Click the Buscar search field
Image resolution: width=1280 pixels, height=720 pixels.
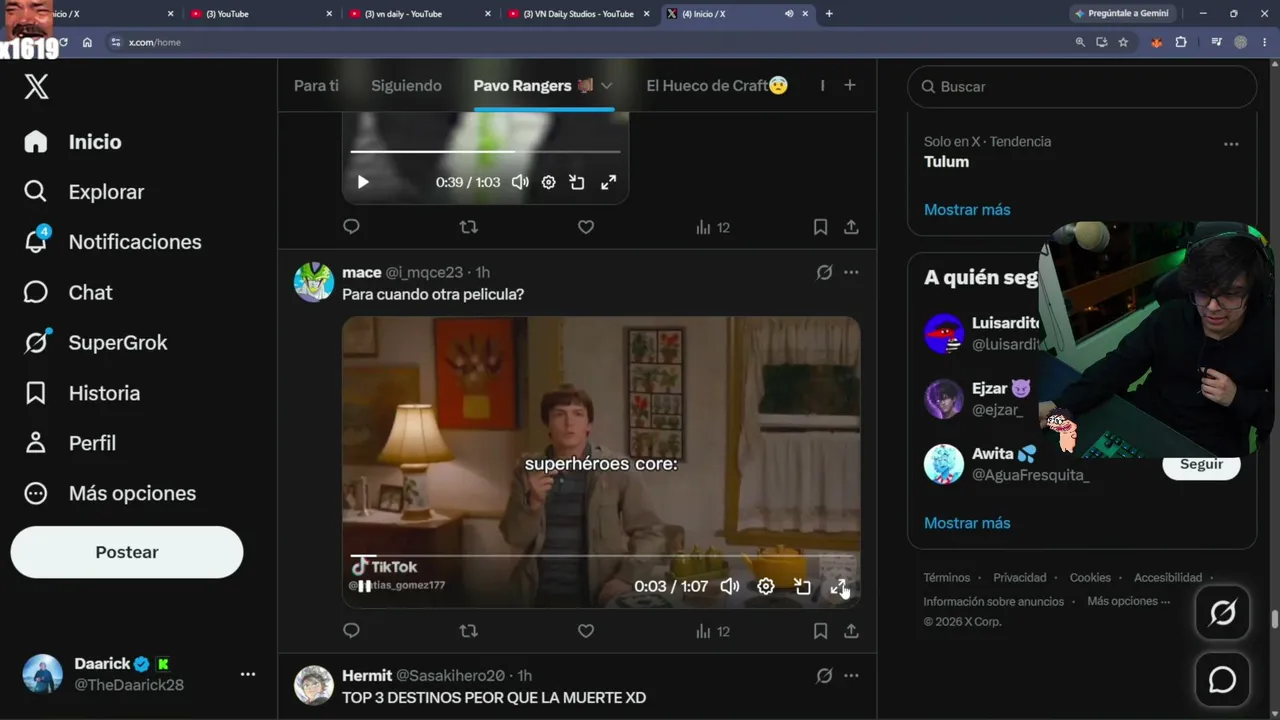pyautogui.click(x=1082, y=87)
